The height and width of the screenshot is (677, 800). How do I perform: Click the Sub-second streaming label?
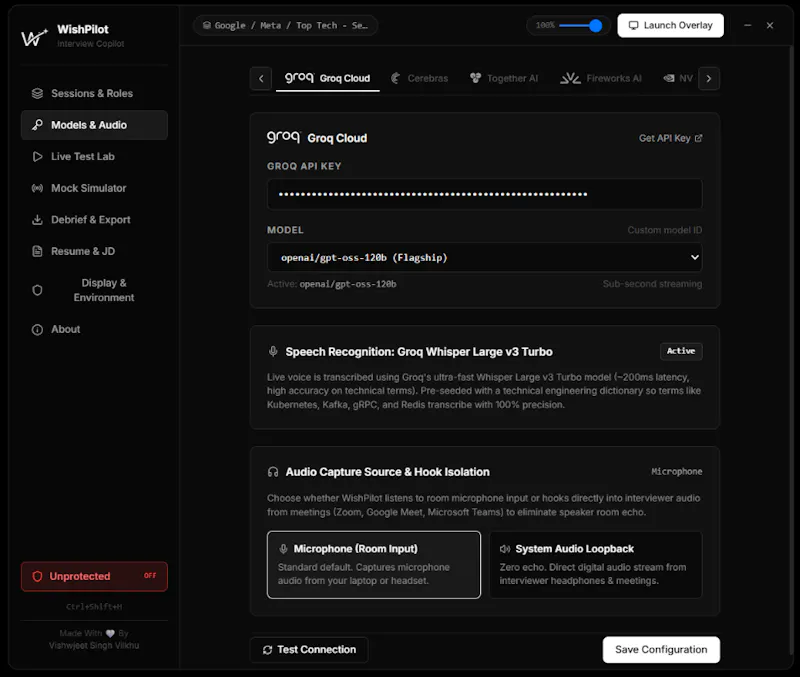[652, 284]
